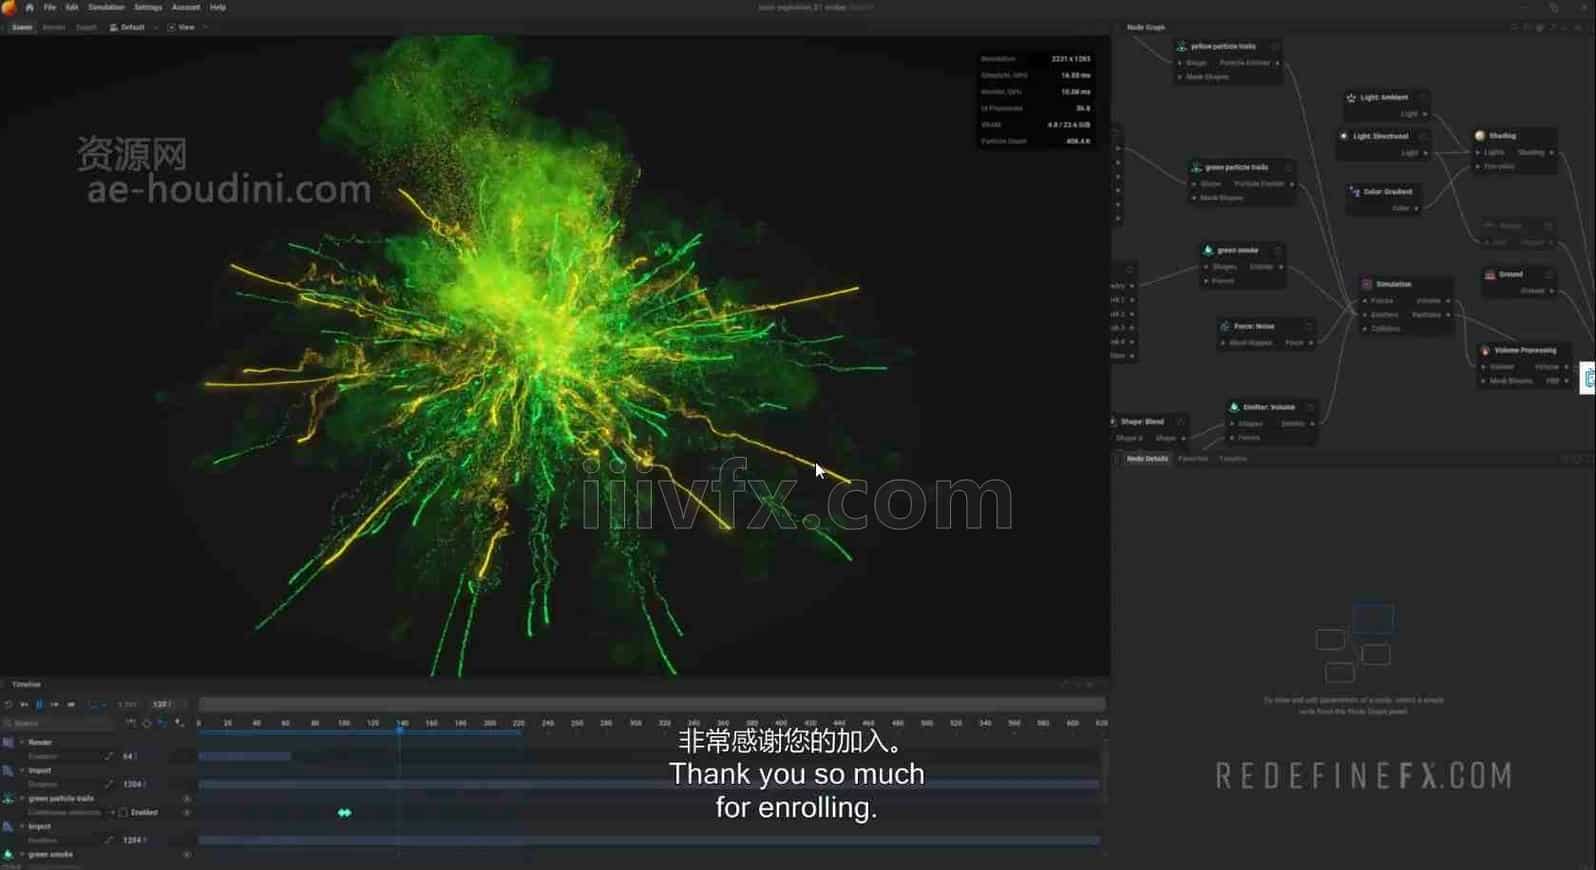Click the timeline overview scrollbar above ruler
This screenshot has width=1596, height=870.
(651, 705)
